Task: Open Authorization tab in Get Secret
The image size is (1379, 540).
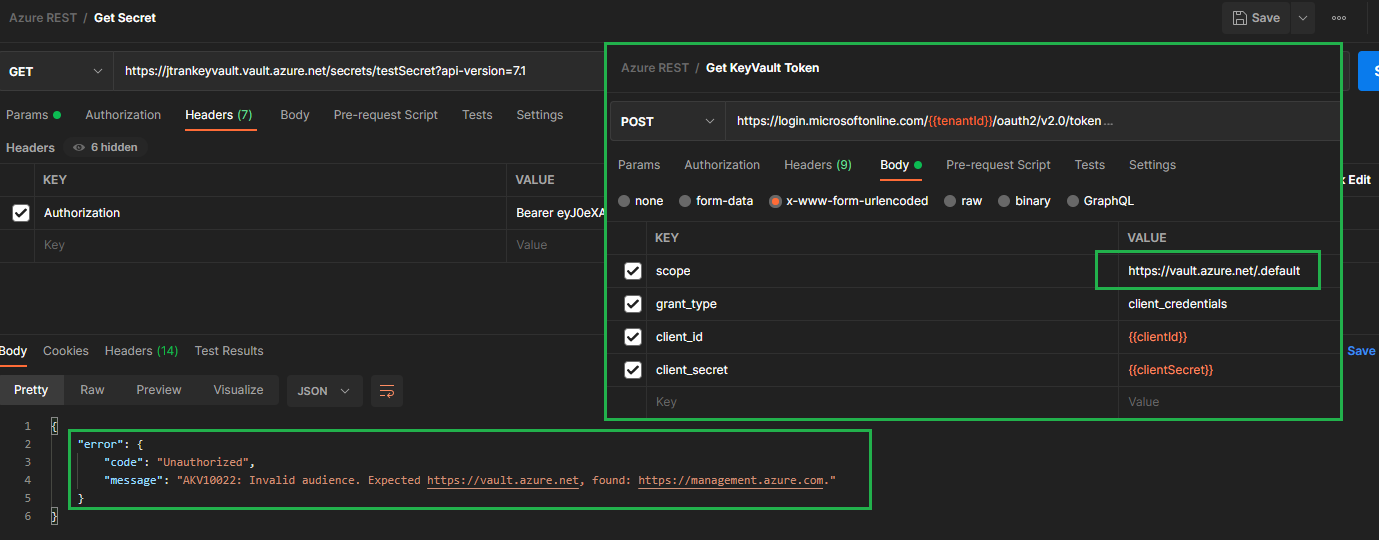Action: click(123, 115)
